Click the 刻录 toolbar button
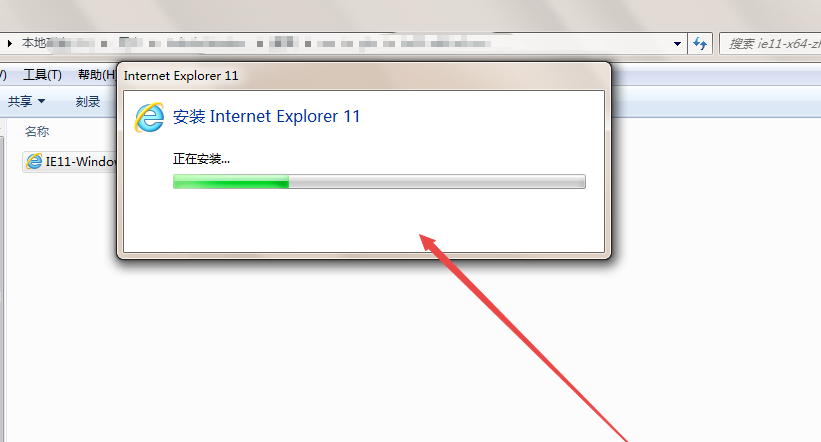The width and height of the screenshot is (821, 442). click(87, 102)
